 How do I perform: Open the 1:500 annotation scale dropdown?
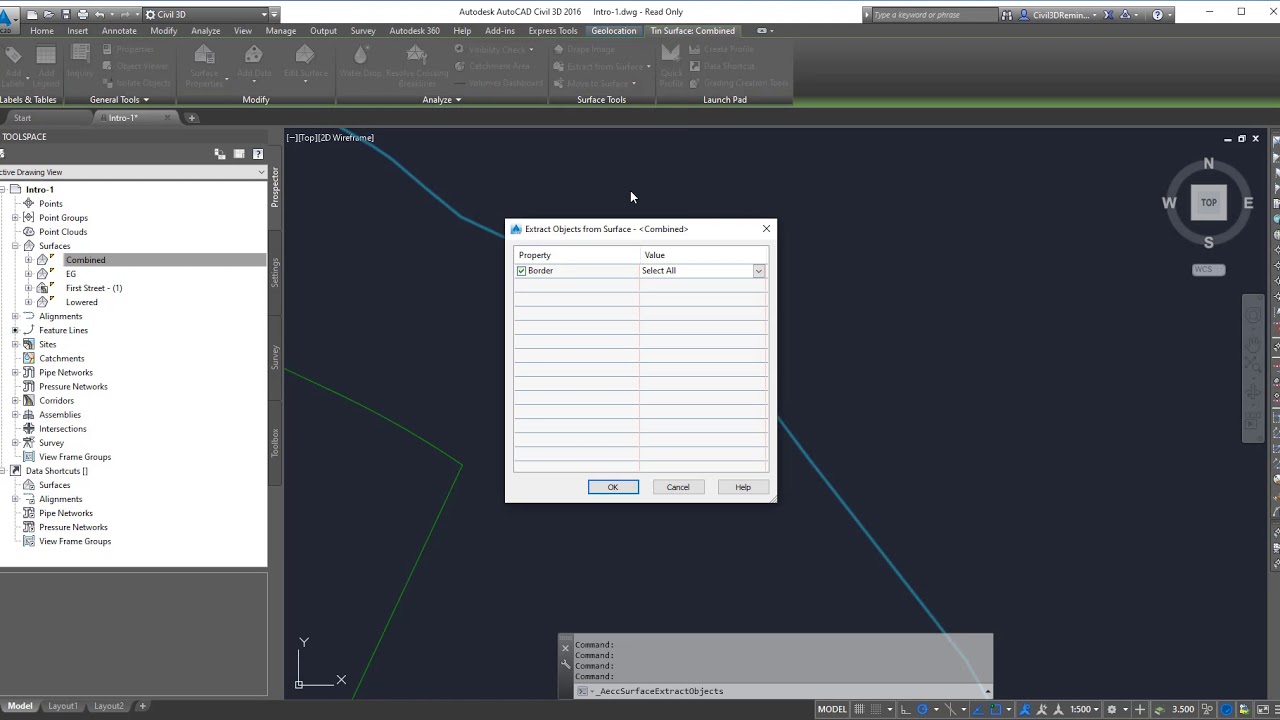coord(1084,709)
